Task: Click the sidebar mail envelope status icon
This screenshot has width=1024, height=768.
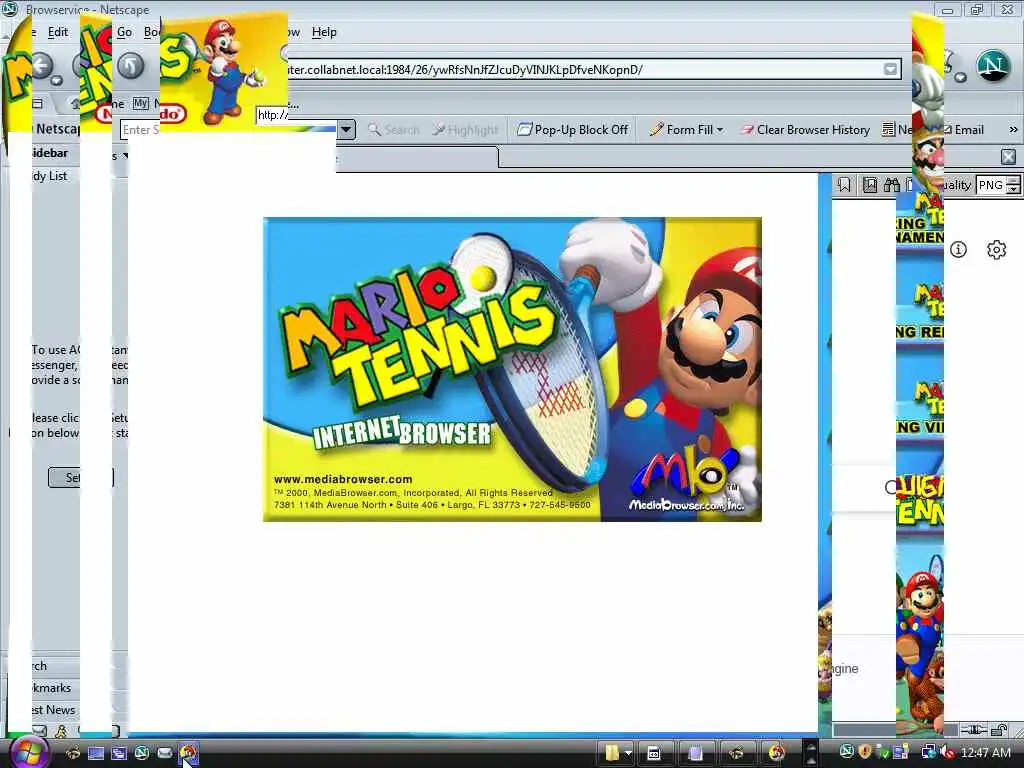Action: [x=40, y=731]
